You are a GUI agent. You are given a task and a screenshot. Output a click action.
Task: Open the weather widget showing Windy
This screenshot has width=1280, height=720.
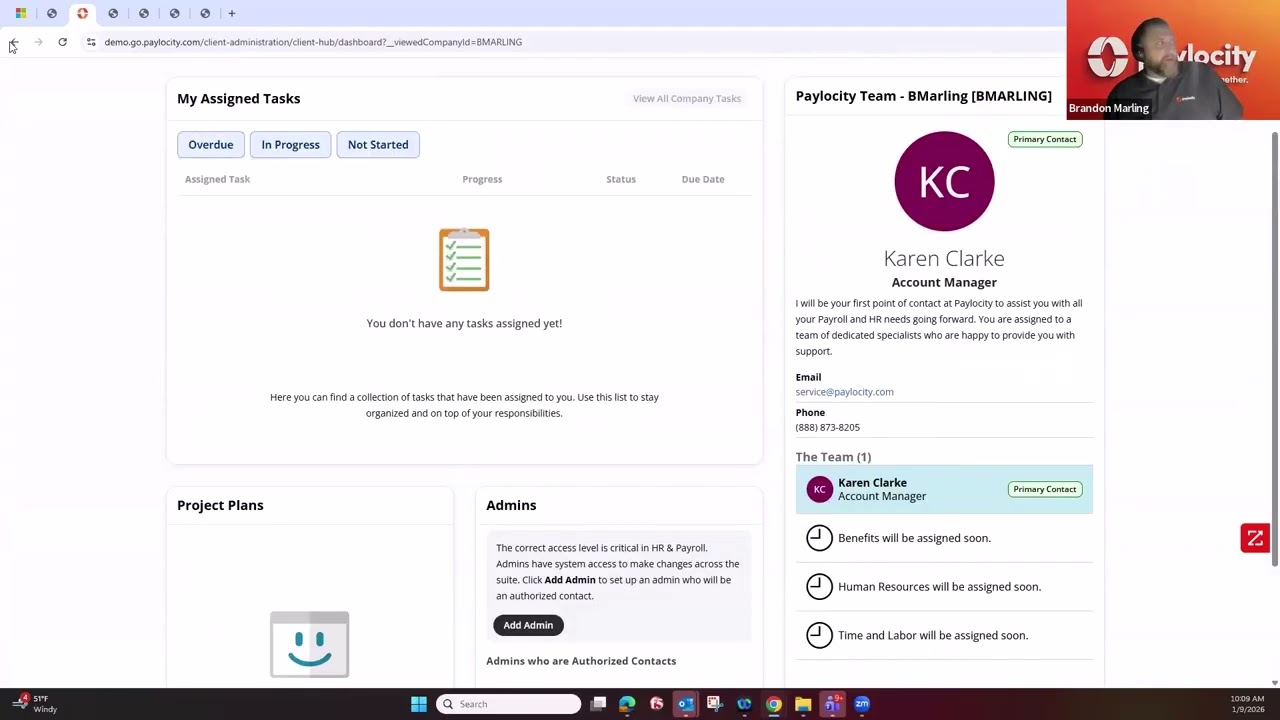(x=34, y=704)
